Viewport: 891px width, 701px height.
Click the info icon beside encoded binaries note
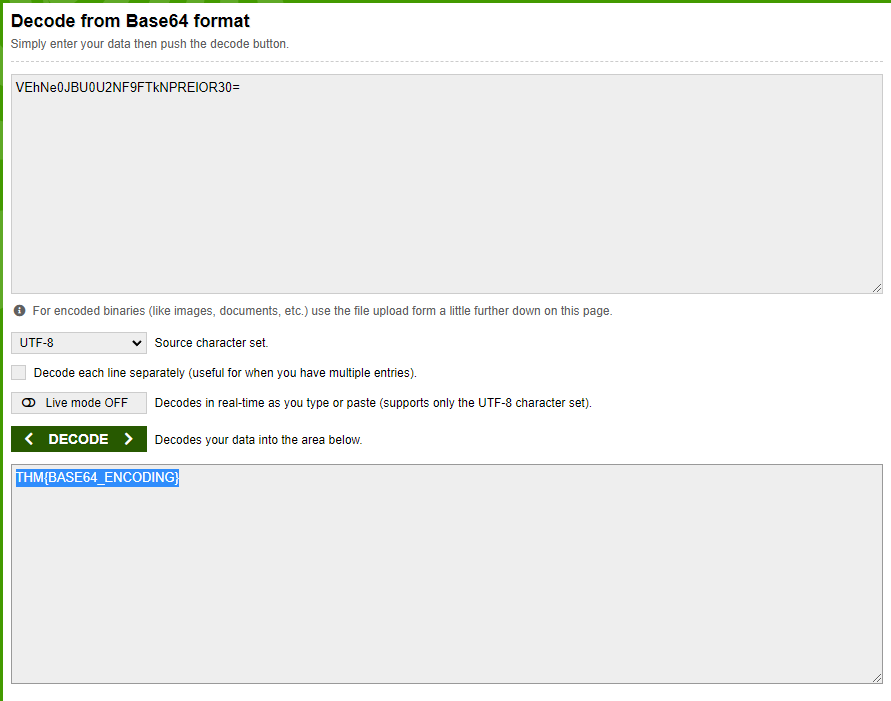(x=19, y=311)
